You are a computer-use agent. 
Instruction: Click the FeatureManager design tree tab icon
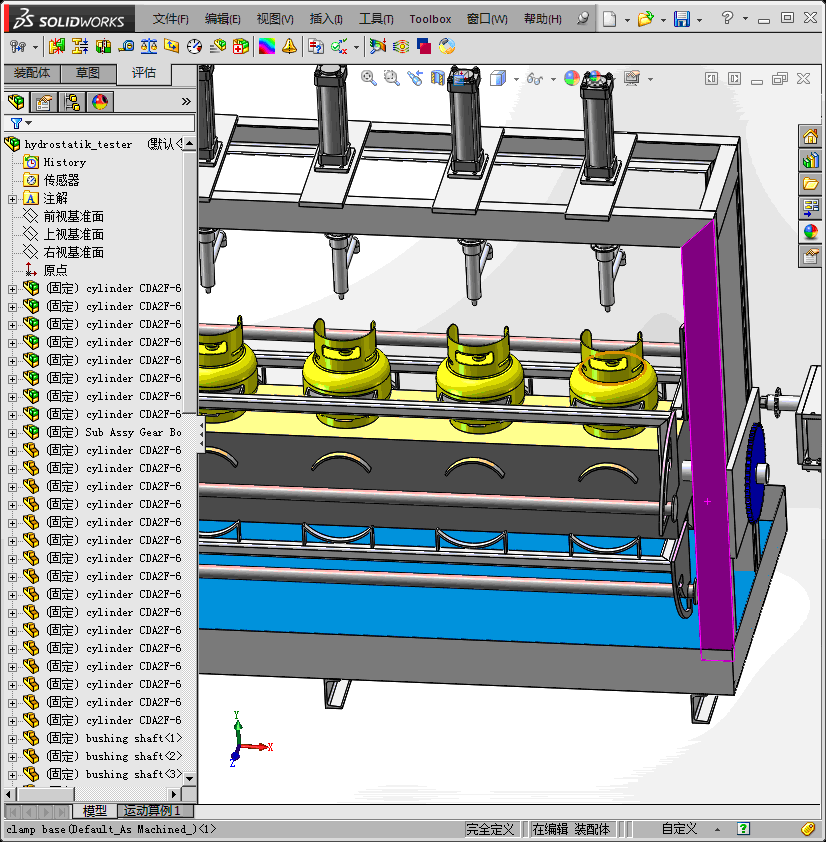point(15,101)
